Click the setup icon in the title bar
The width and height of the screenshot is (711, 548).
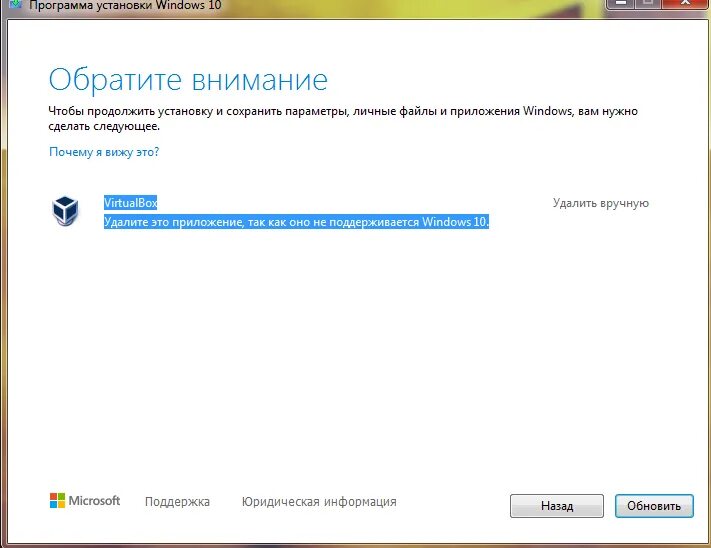16,5
